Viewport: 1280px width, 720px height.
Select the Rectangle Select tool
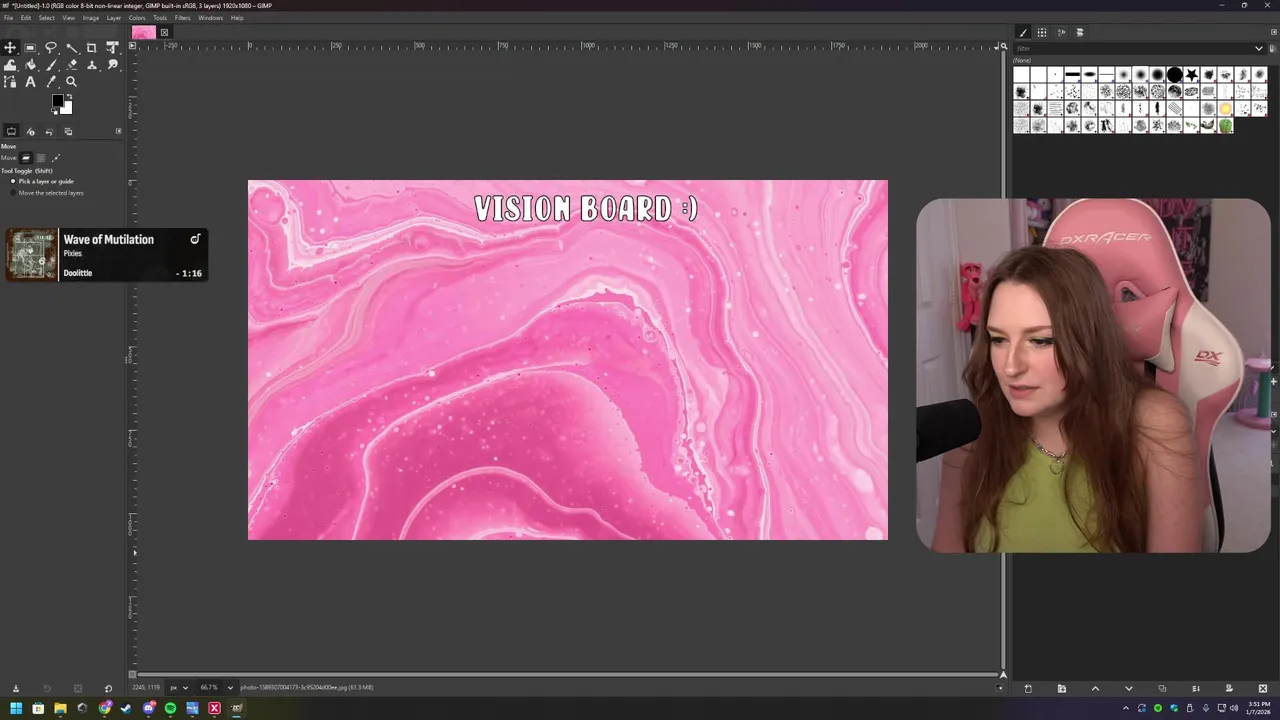click(30, 48)
